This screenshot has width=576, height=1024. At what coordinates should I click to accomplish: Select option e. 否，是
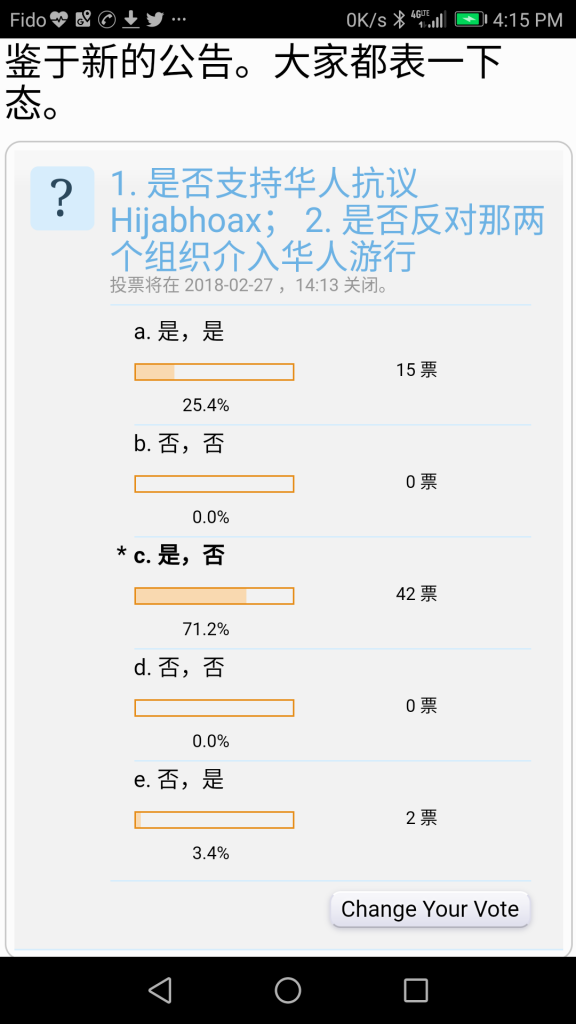pyautogui.click(x=179, y=780)
